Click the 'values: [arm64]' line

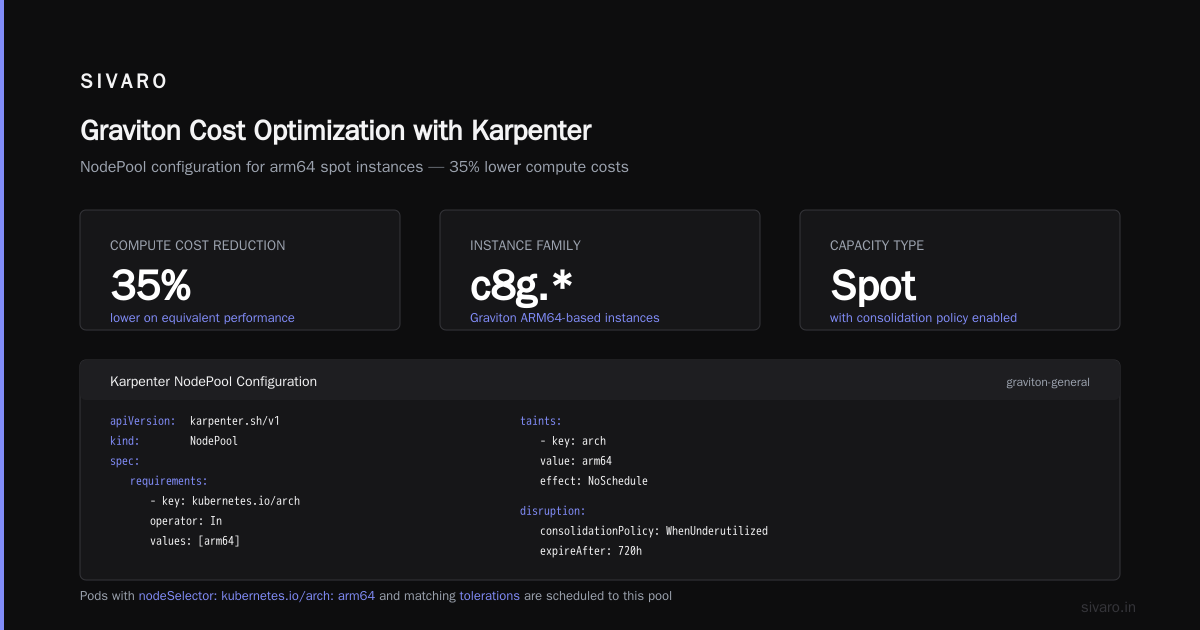(195, 541)
